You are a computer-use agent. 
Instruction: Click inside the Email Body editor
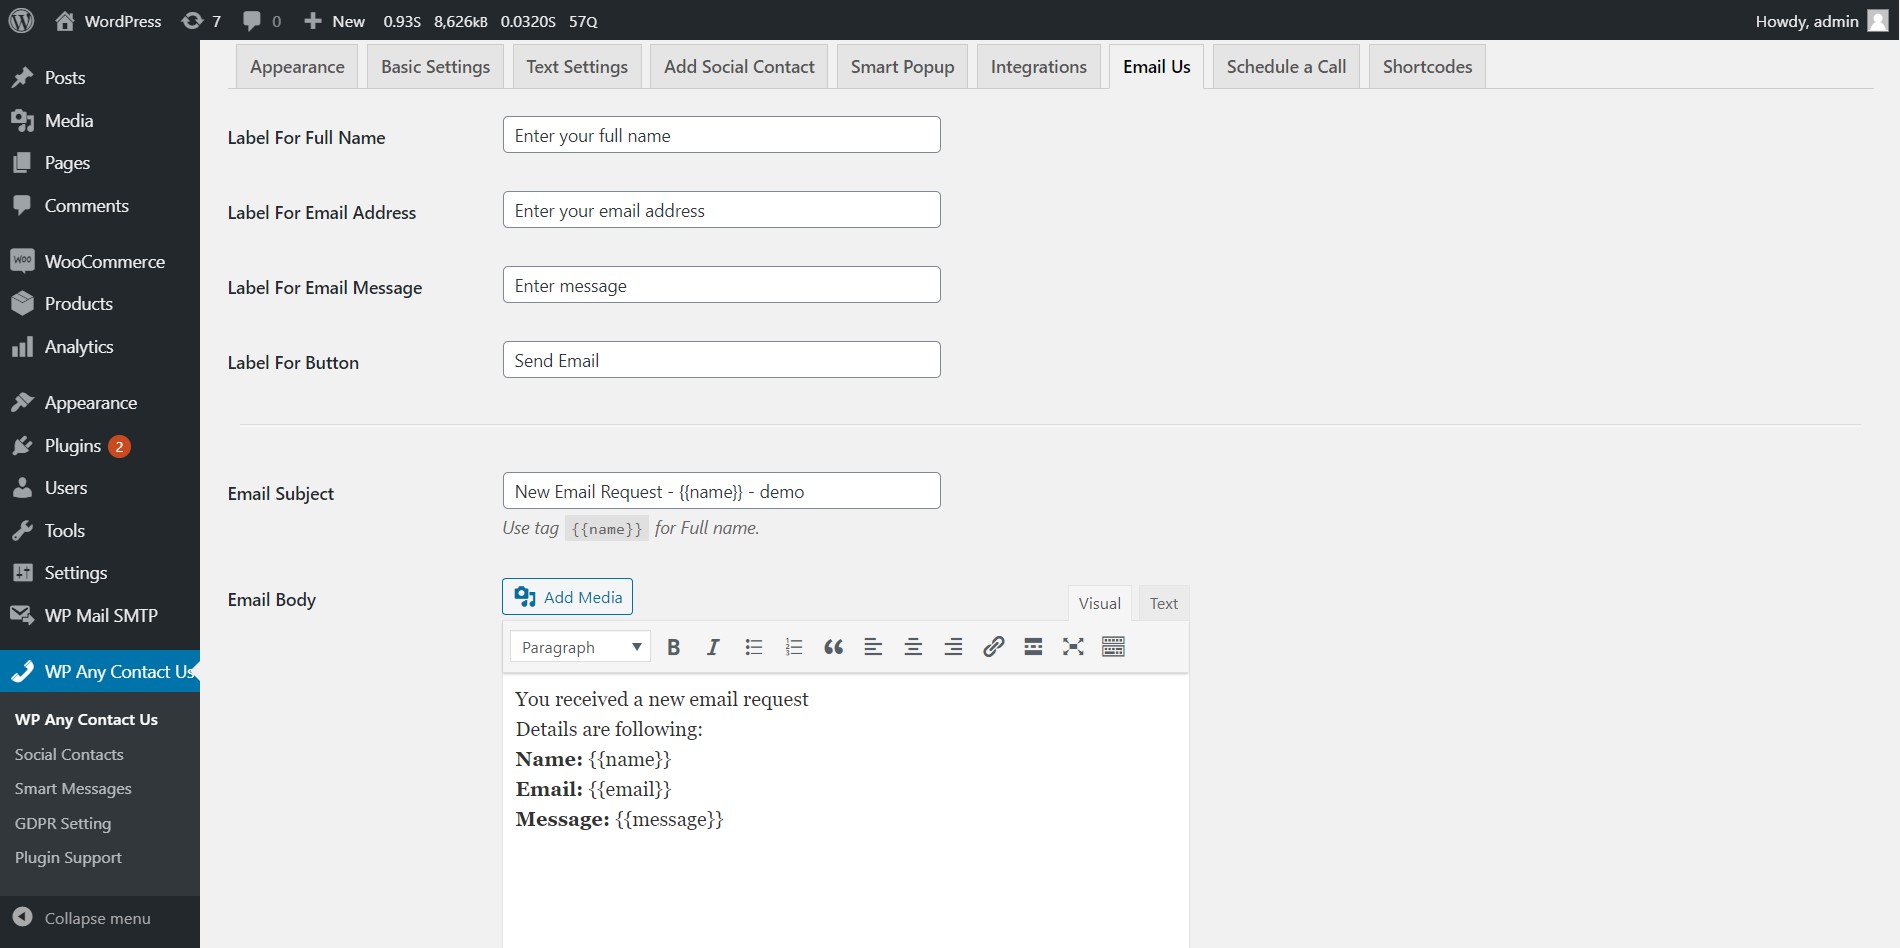[846, 810]
